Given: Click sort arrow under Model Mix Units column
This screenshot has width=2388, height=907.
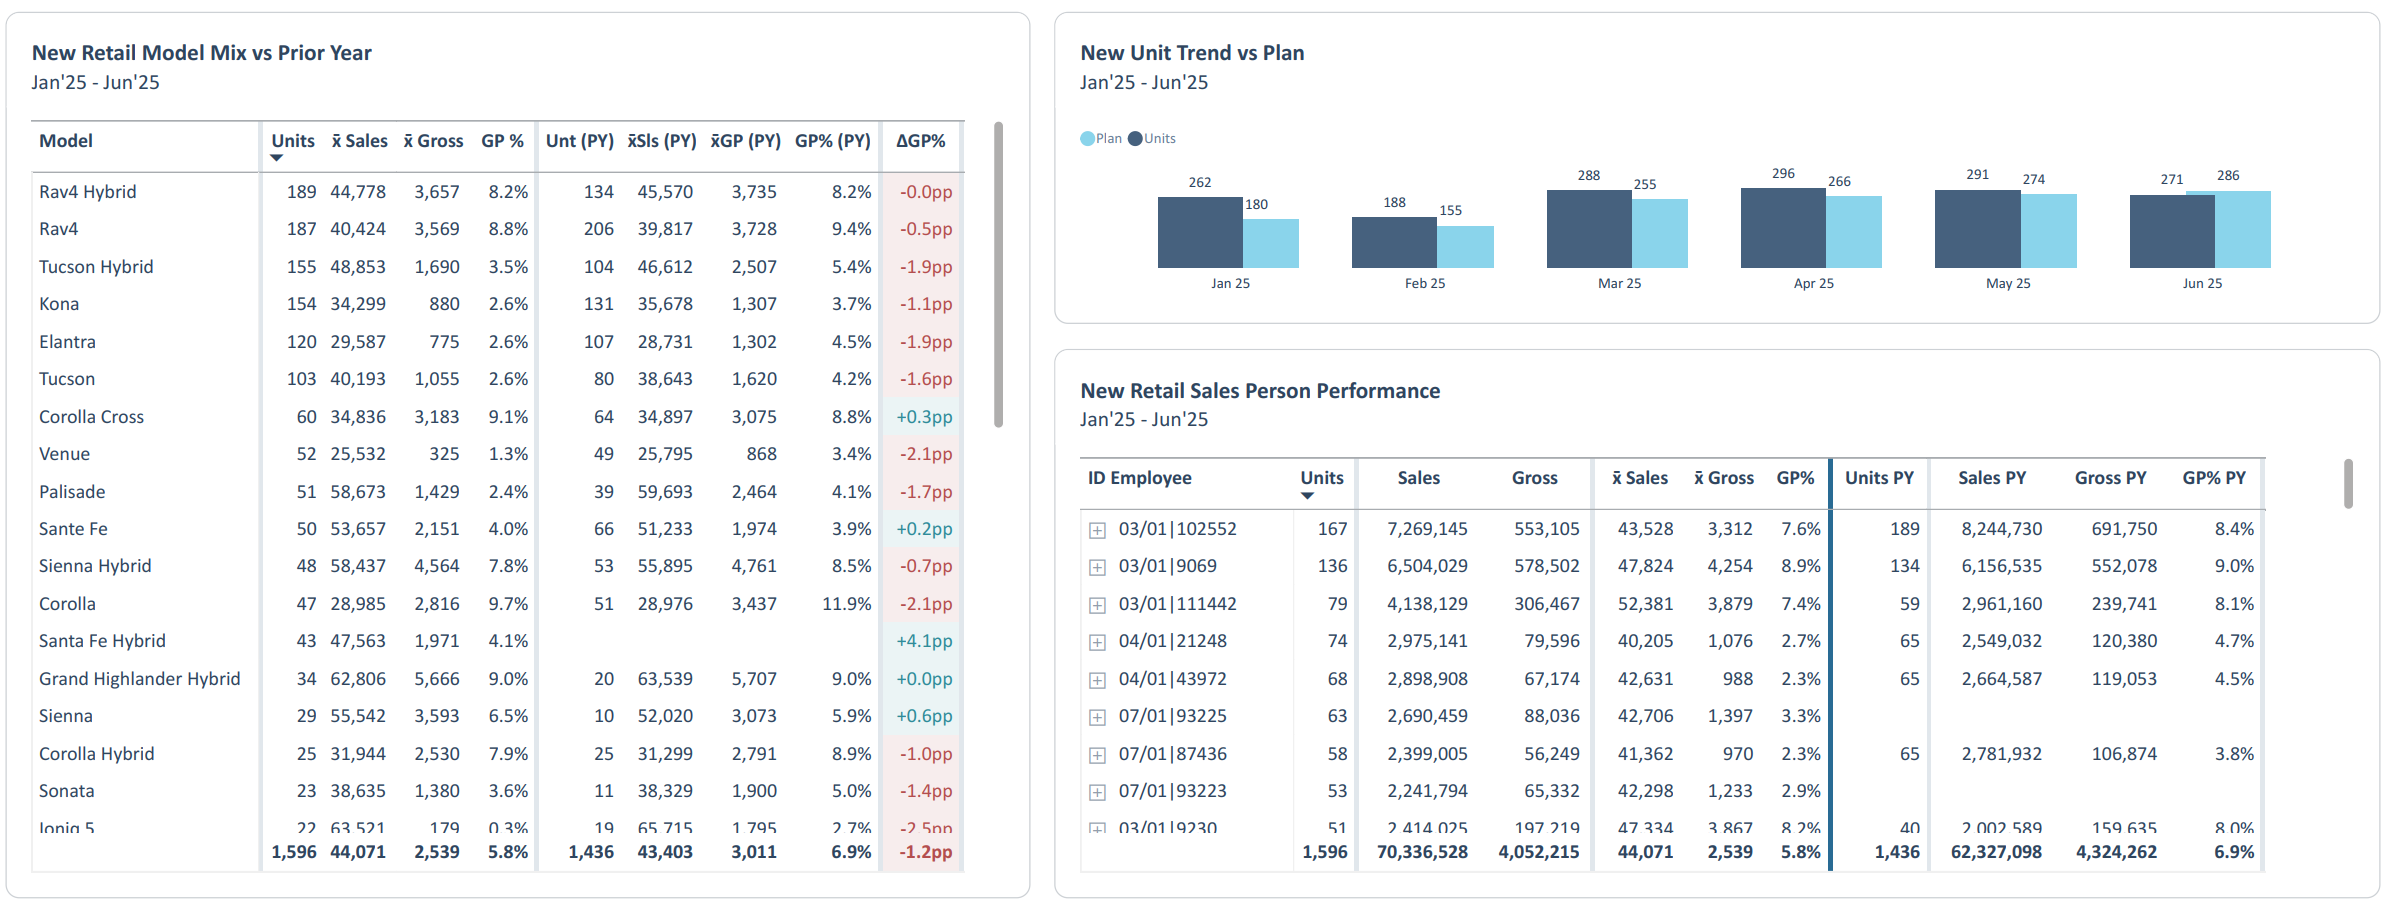Looking at the screenshot, I should pos(277,158).
